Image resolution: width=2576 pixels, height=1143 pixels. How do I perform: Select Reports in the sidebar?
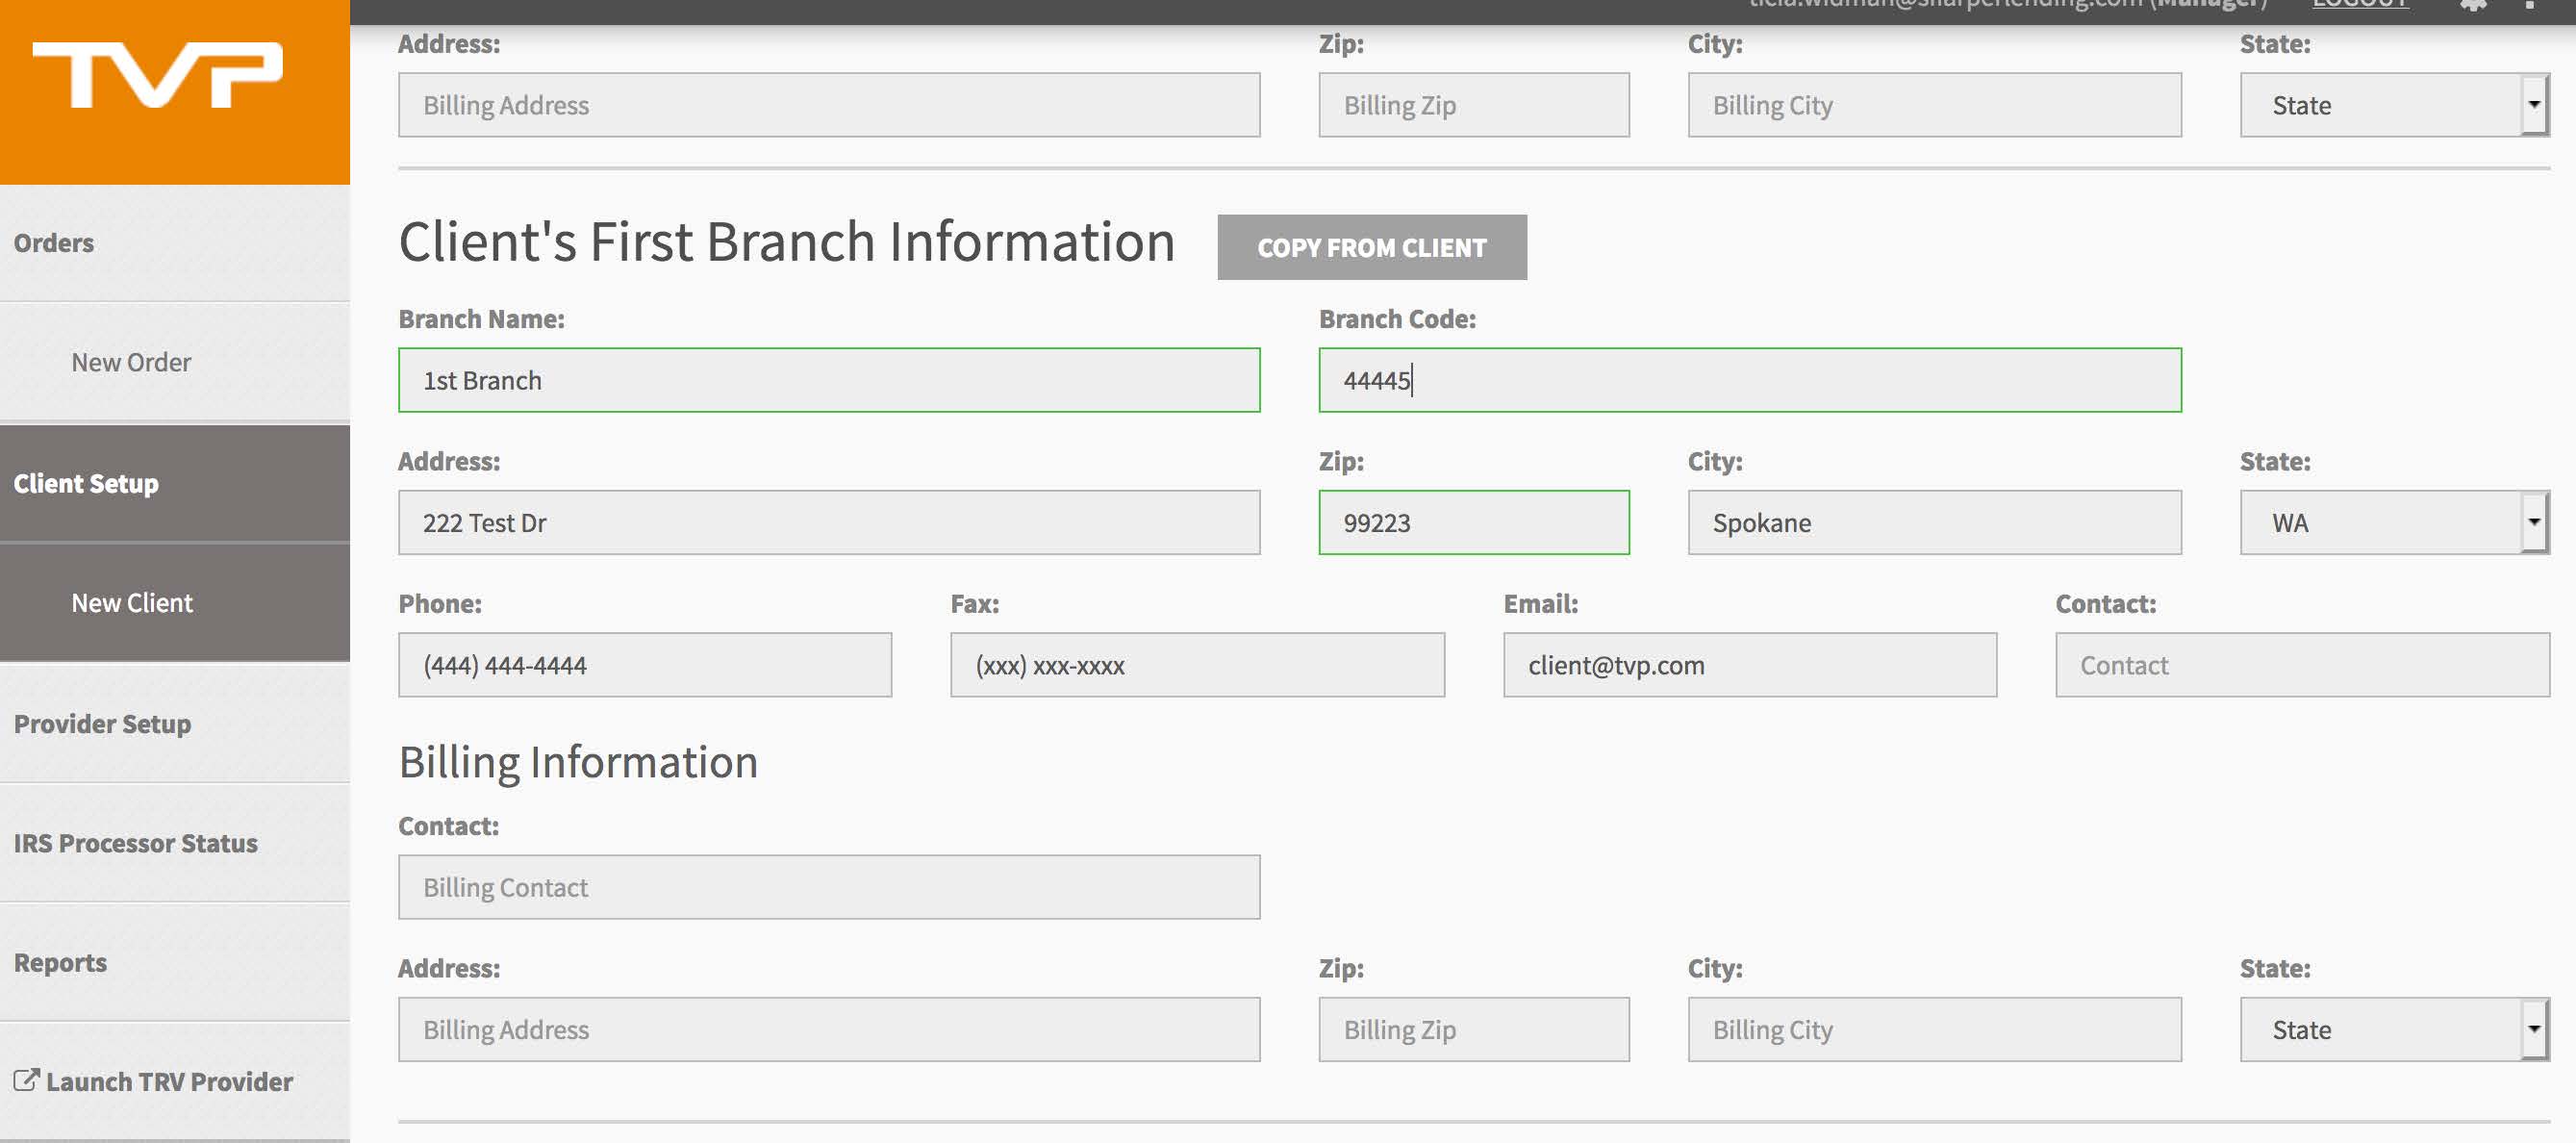click(60, 963)
